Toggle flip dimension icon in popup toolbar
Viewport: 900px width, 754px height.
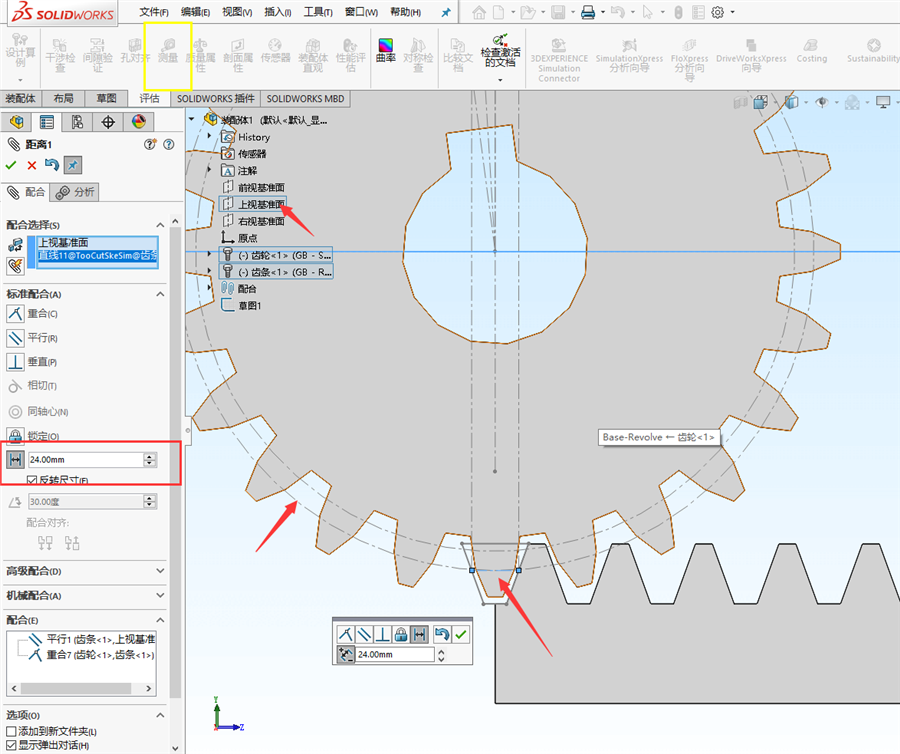[x=346, y=654]
